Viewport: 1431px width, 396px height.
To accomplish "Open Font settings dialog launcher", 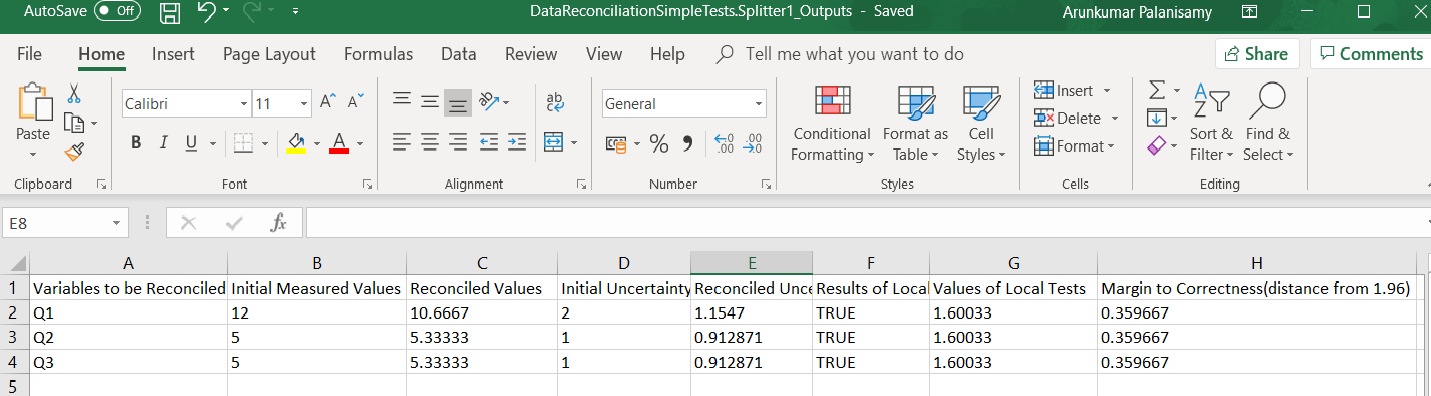I will click(x=368, y=184).
